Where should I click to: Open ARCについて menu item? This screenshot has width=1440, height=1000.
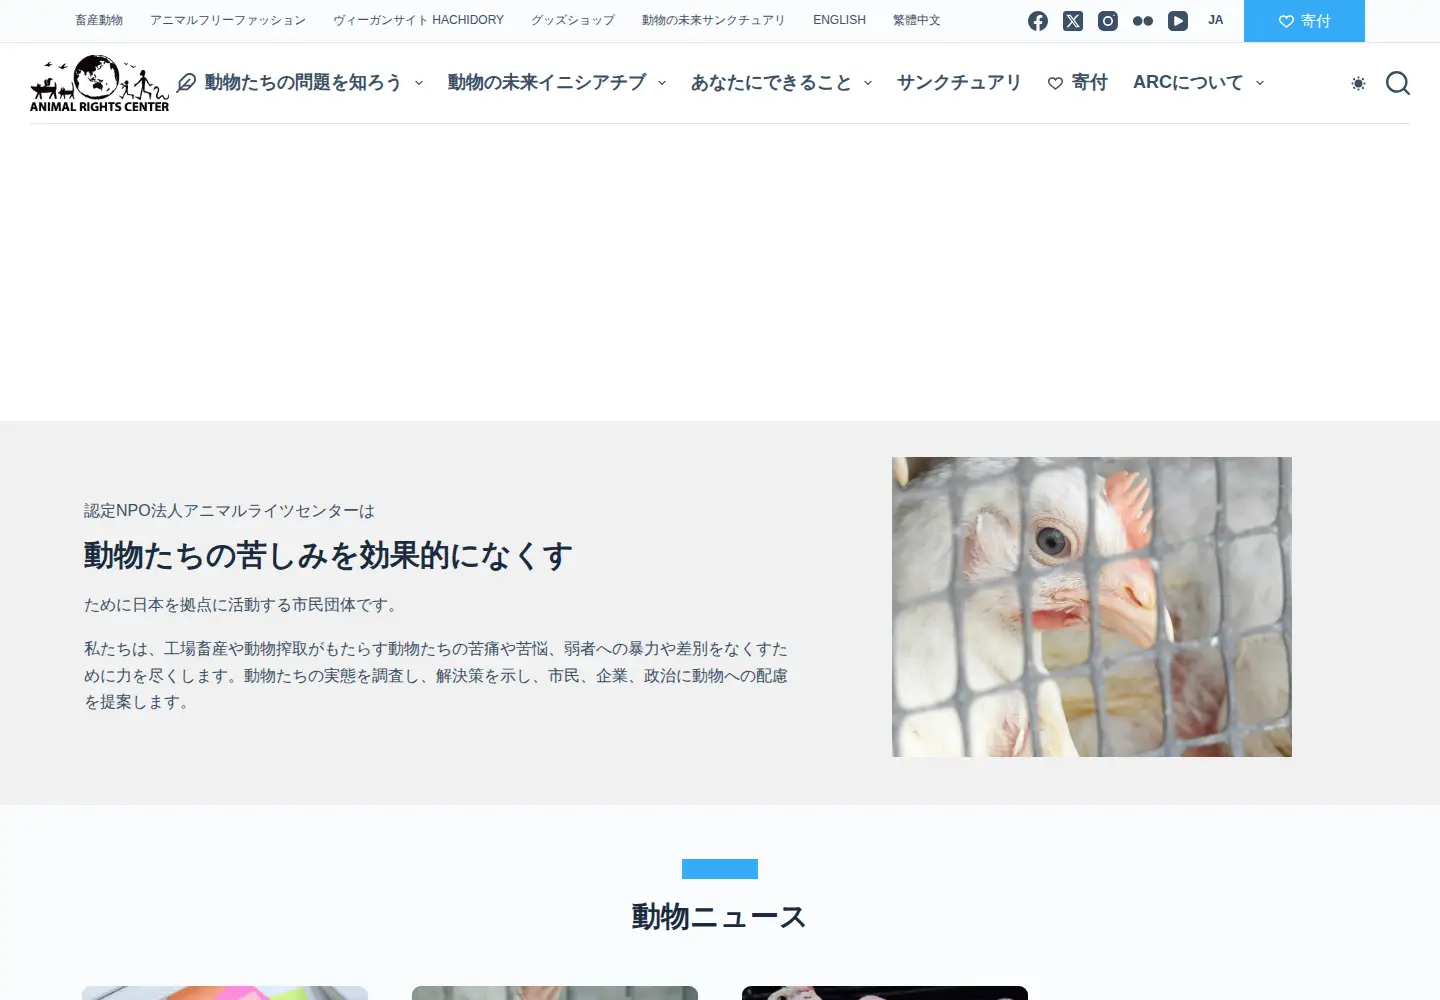point(1188,82)
